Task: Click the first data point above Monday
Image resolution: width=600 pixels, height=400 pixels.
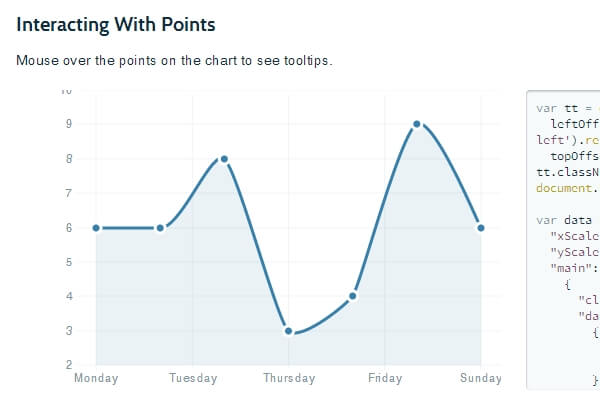Action: [96, 228]
